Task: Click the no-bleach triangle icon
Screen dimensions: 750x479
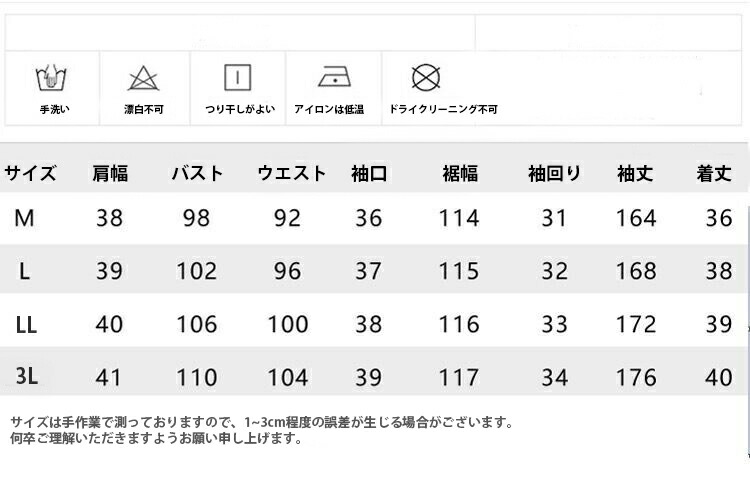Action: coord(142,78)
